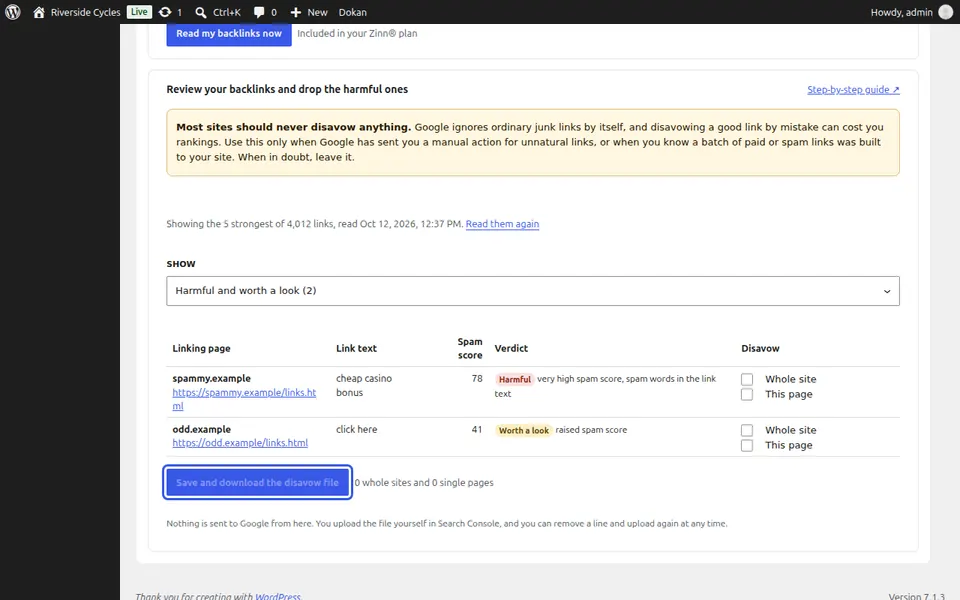Open the comments bubble icon
The width and height of the screenshot is (960, 600).
pos(259,12)
